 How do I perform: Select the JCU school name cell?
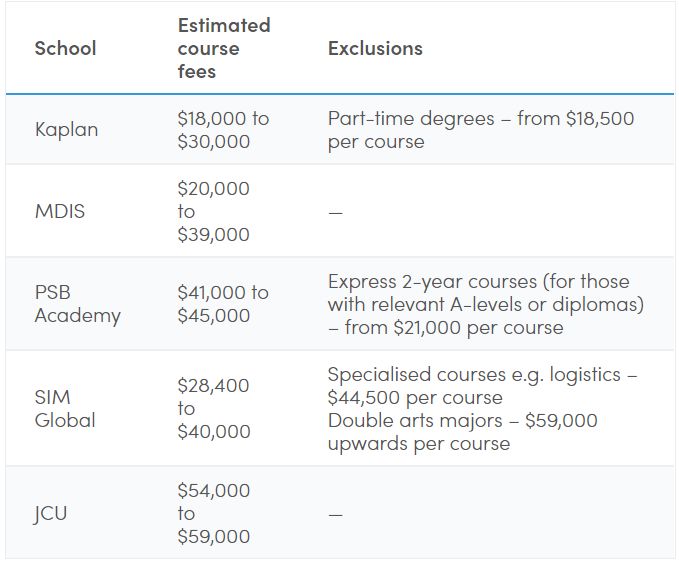(x=52, y=514)
